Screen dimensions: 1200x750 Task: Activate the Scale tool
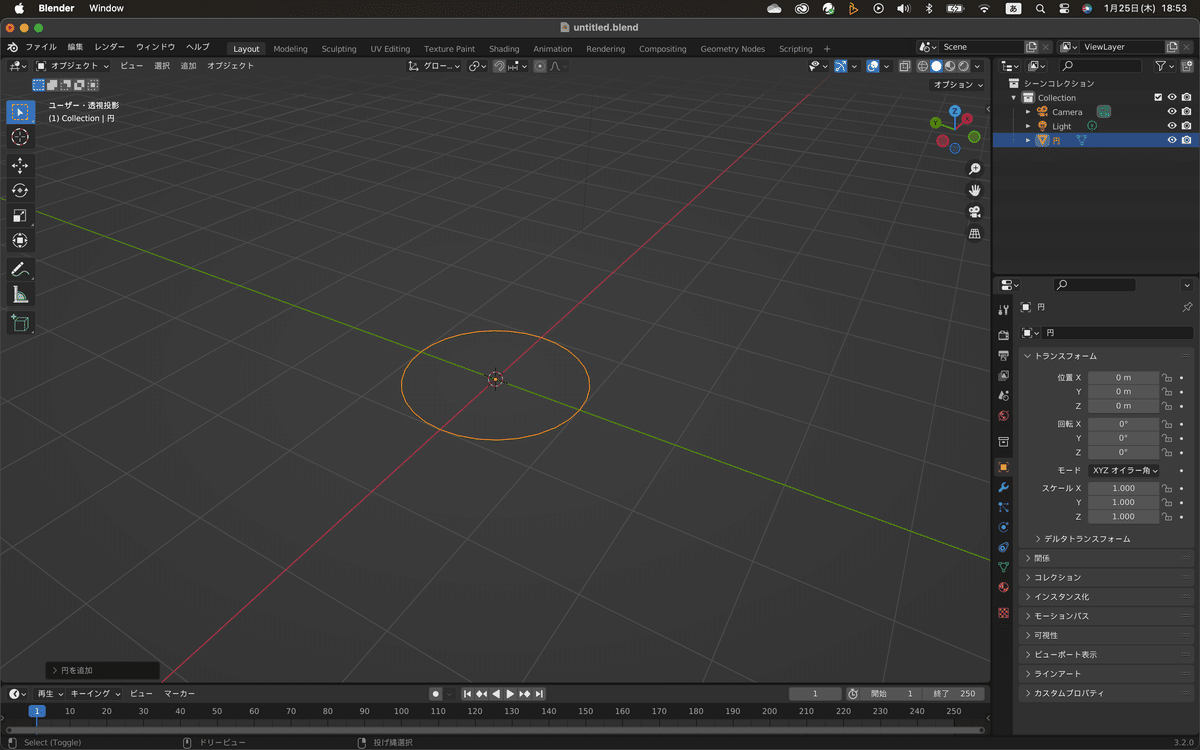(20, 215)
